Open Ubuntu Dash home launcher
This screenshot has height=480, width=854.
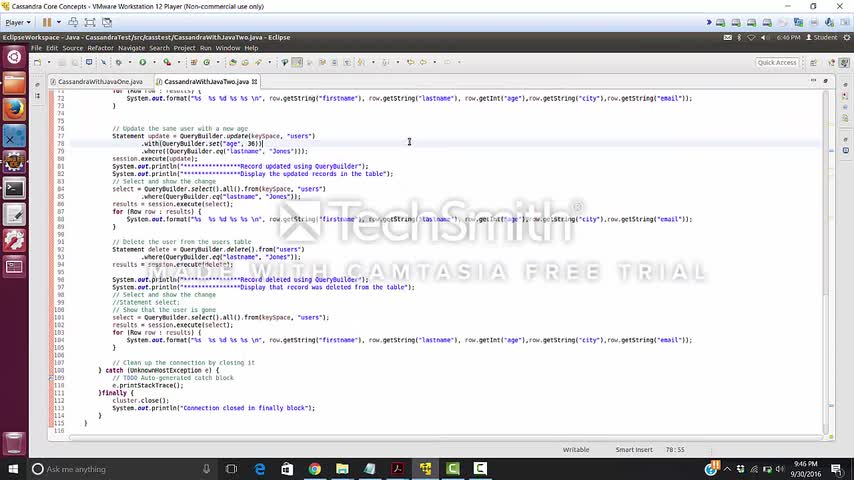(x=14, y=57)
